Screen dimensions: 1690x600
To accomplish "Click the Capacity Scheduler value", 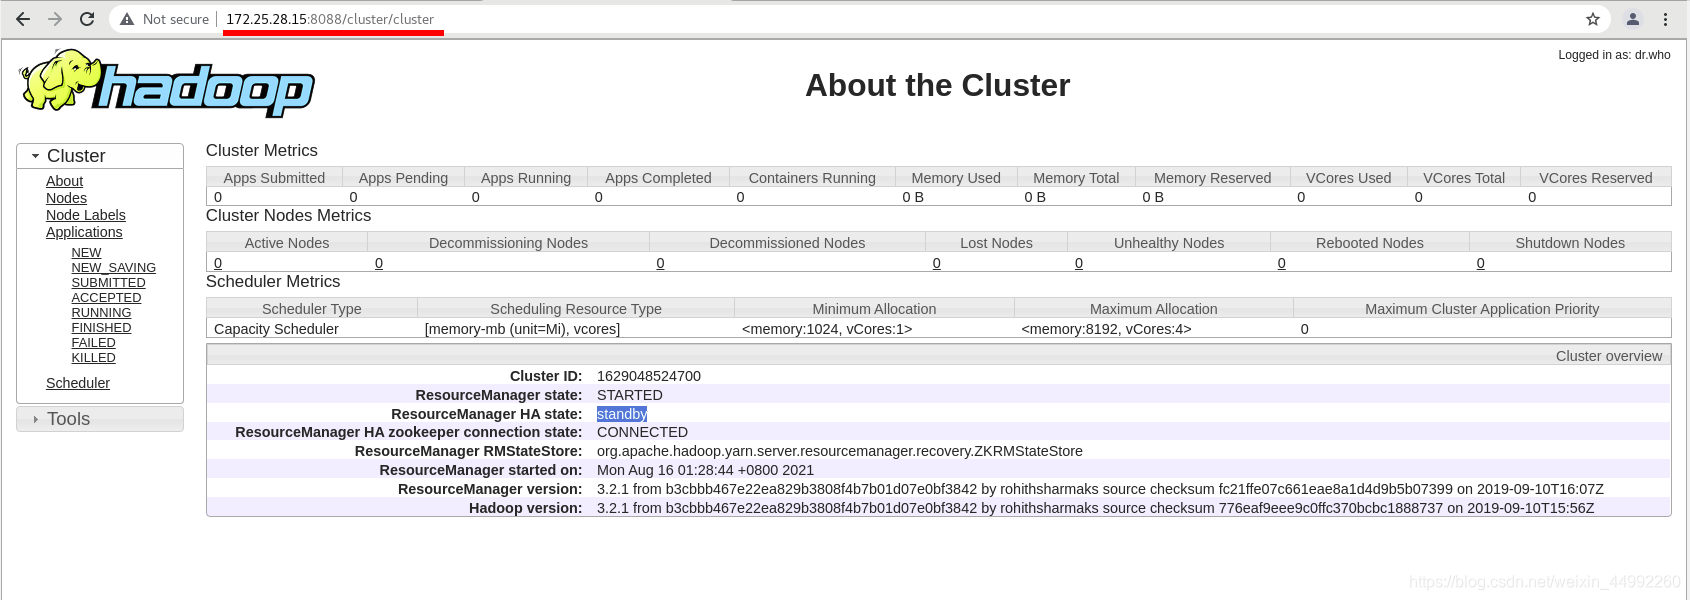I will pos(276,329).
